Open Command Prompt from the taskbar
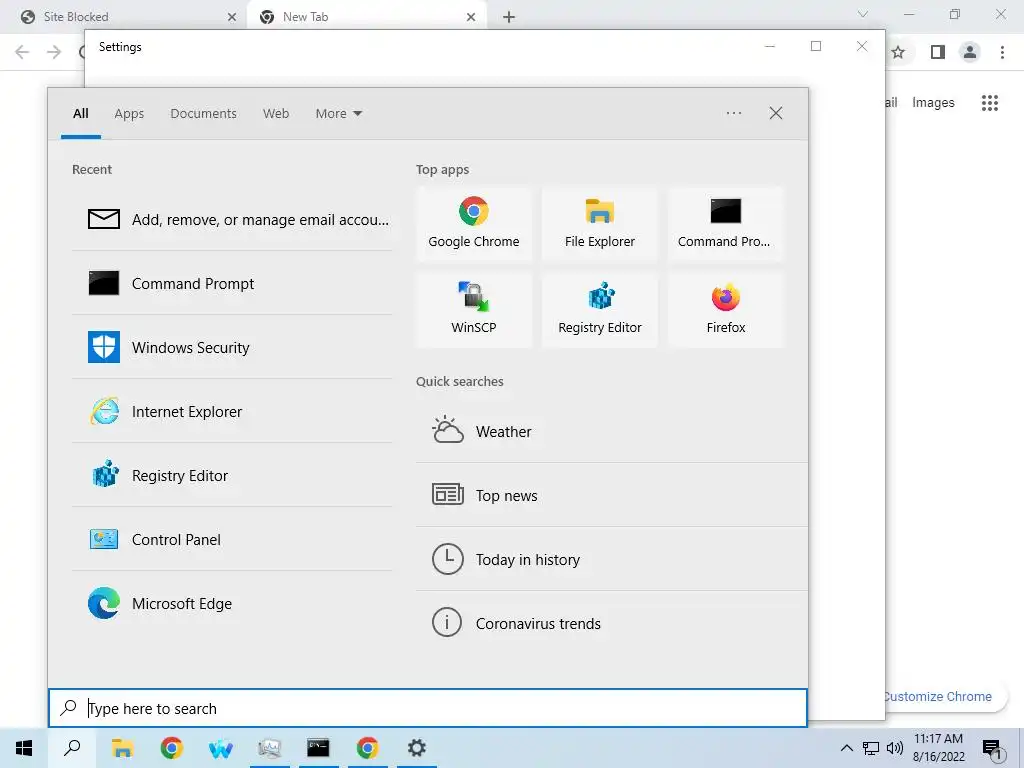 pos(318,748)
